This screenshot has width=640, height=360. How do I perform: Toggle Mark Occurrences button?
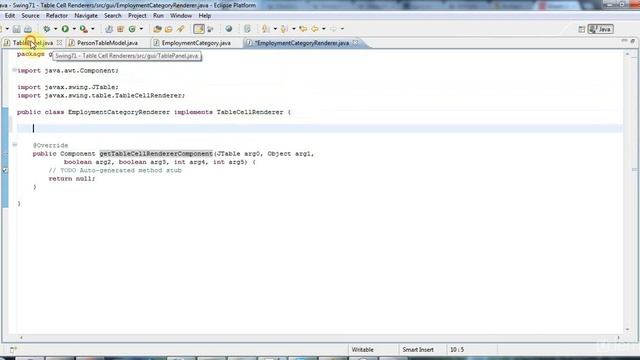199,29
